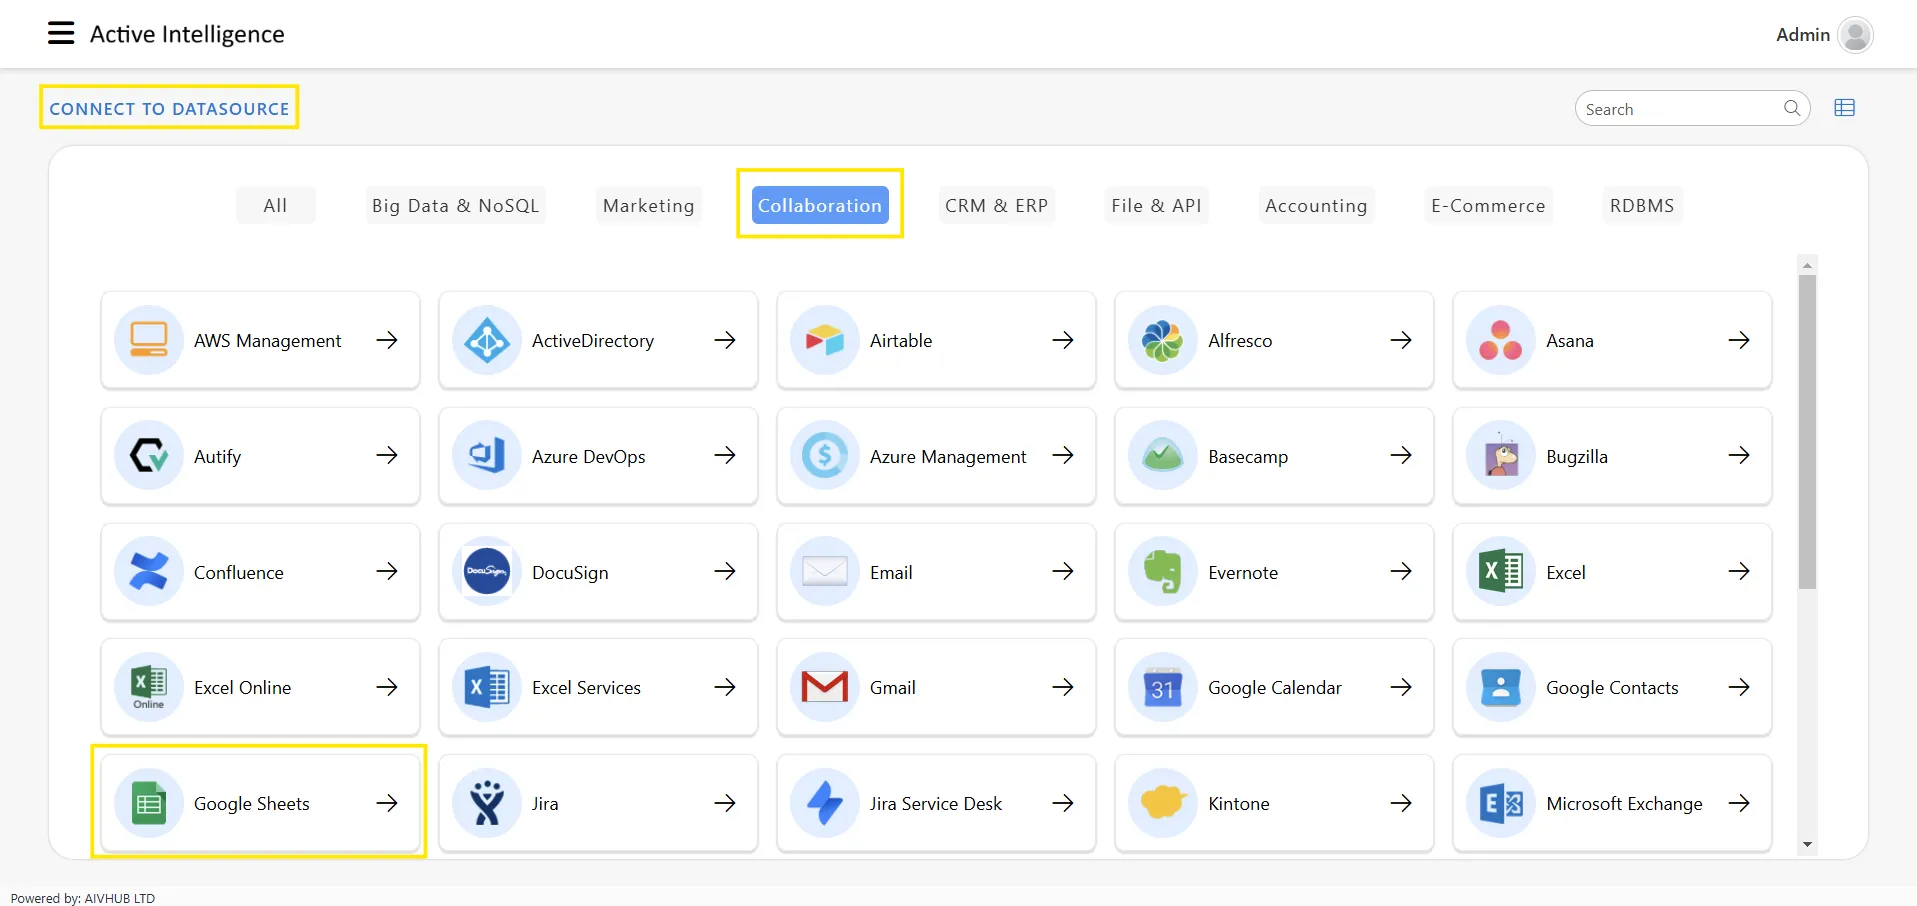Click the Google Sheets icon
1917x906 pixels.
149,803
